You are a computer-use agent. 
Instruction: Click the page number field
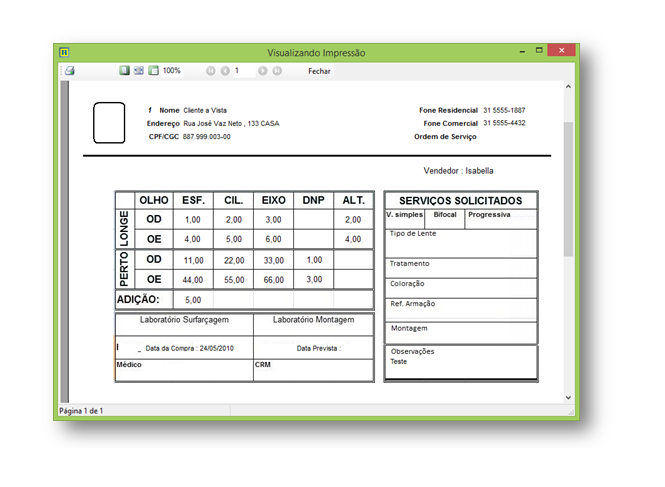(242, 71)
